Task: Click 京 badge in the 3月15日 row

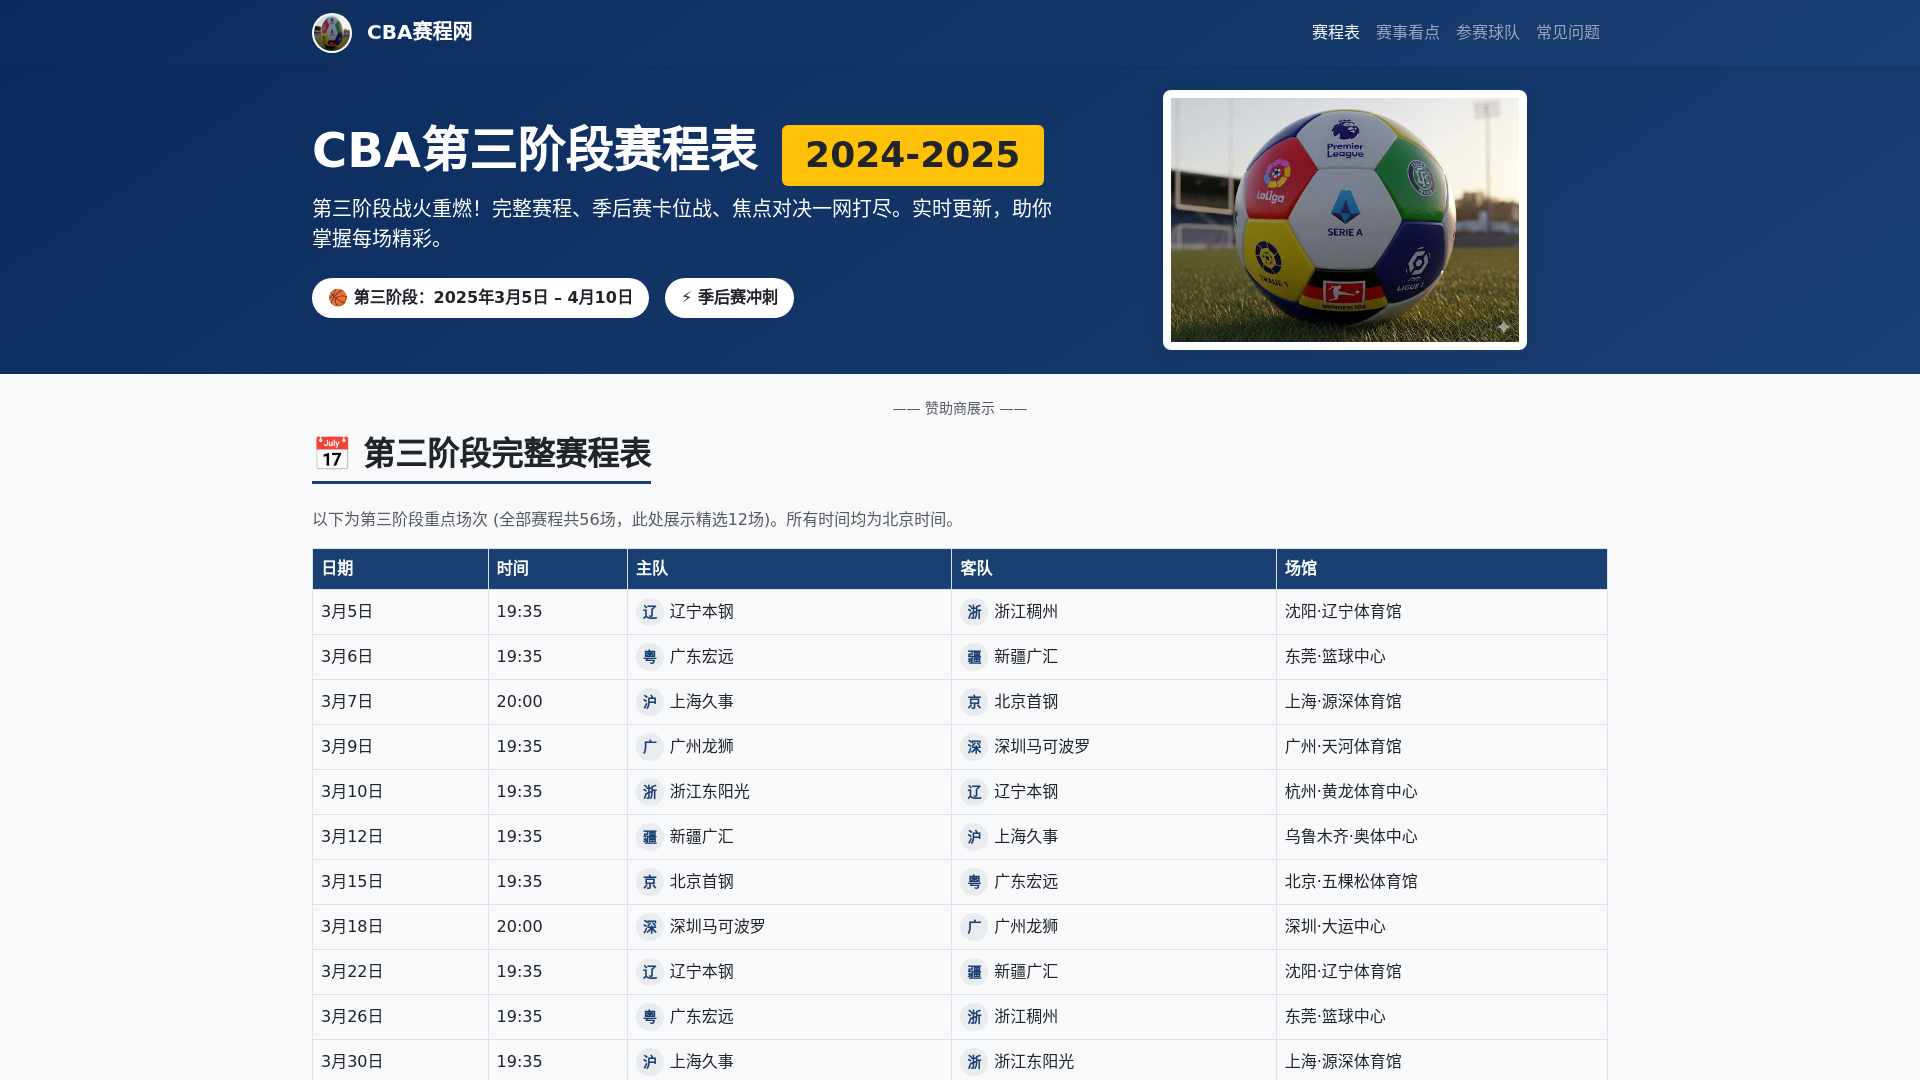Action: click(x=650, y=882)
